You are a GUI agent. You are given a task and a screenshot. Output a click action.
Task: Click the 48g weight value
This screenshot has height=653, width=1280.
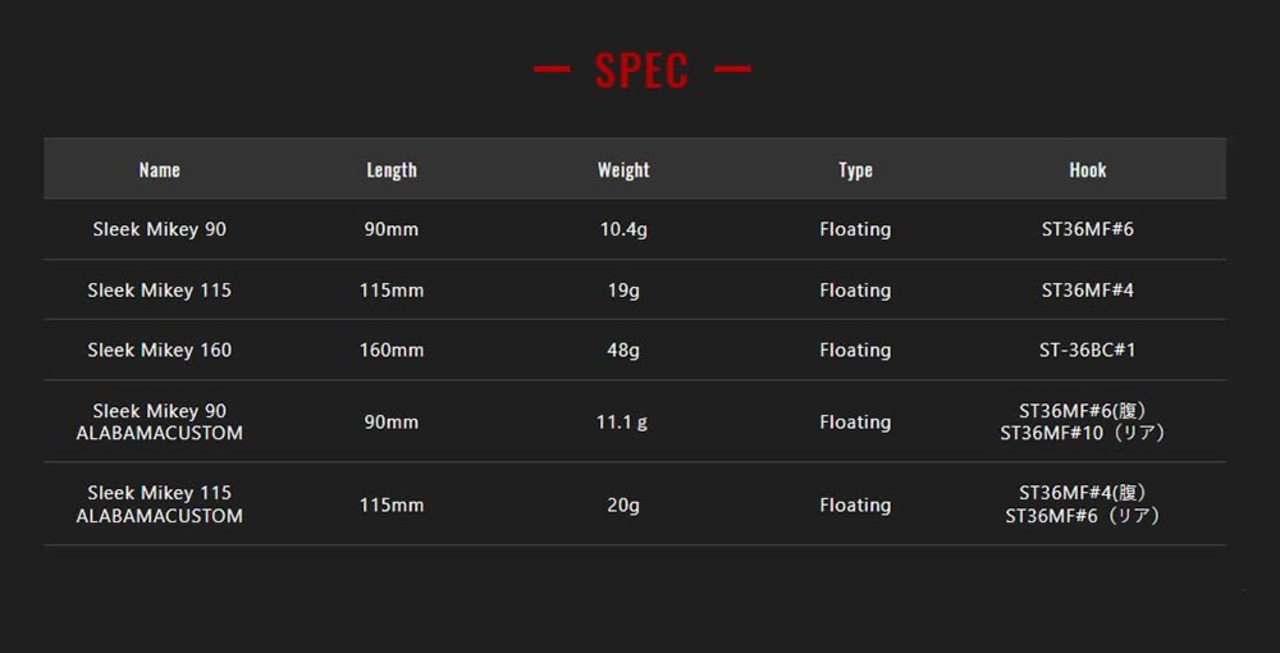(623, 350)
